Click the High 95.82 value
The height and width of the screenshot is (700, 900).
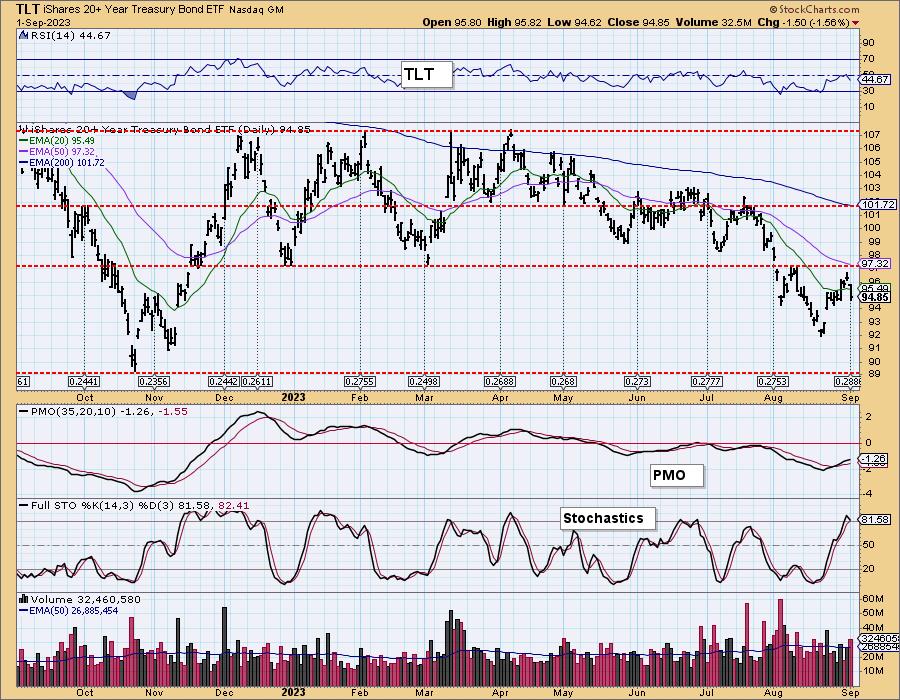click(514, 22)
